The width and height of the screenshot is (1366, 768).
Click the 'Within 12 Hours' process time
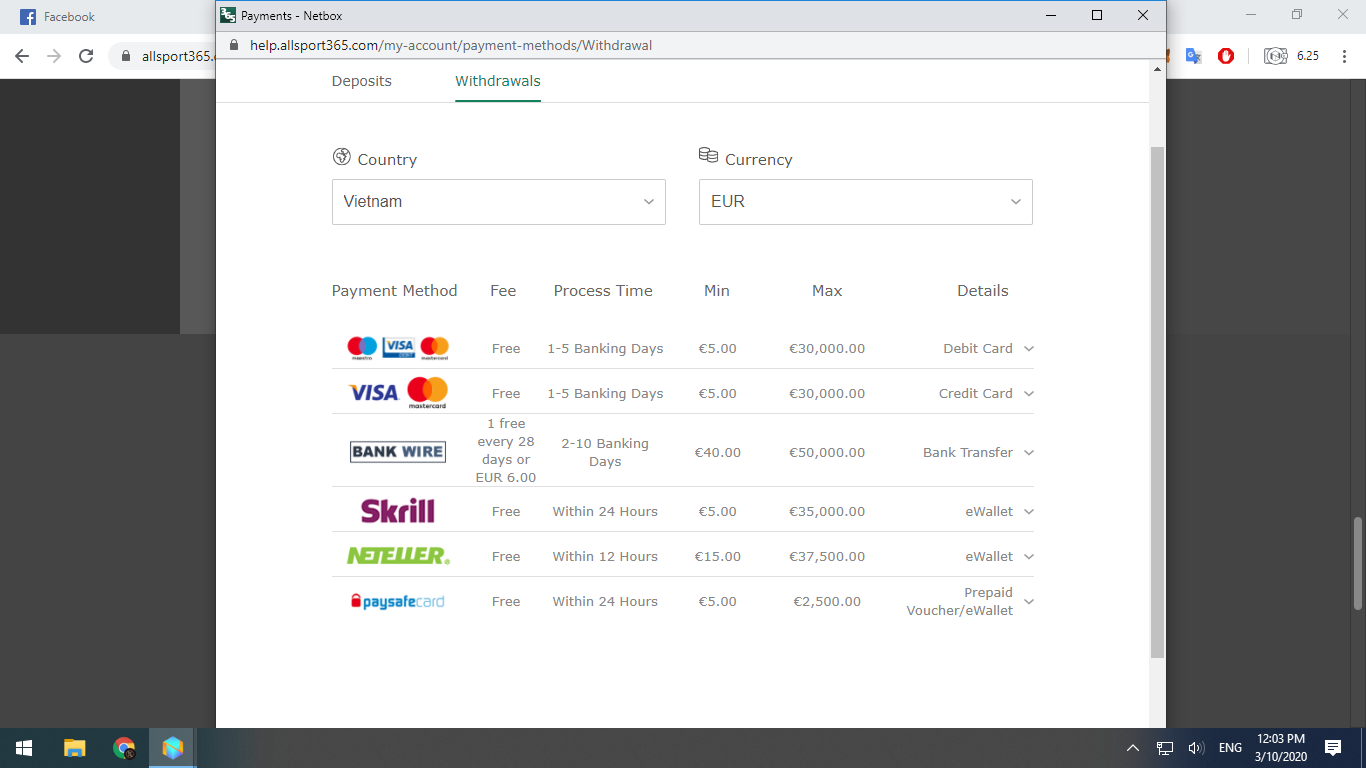click(x=605, y=557)
